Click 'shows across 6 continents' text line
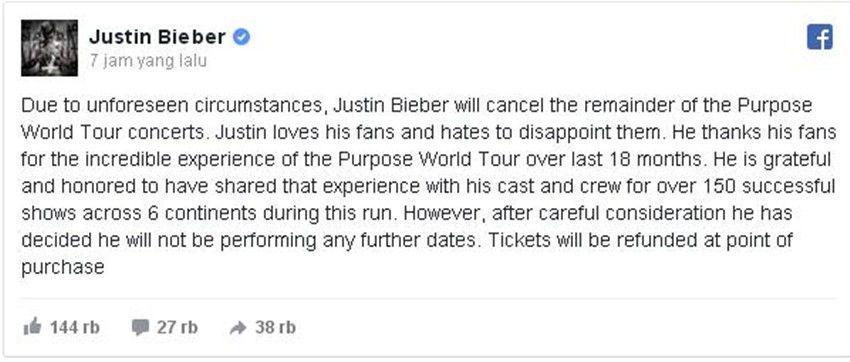 (x=139, y=214)
